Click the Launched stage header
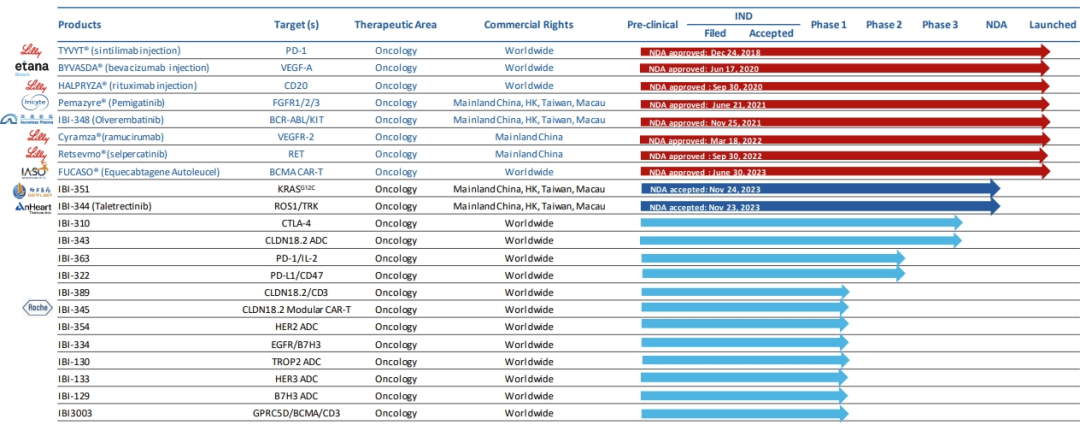 (x=1052, y=25)
